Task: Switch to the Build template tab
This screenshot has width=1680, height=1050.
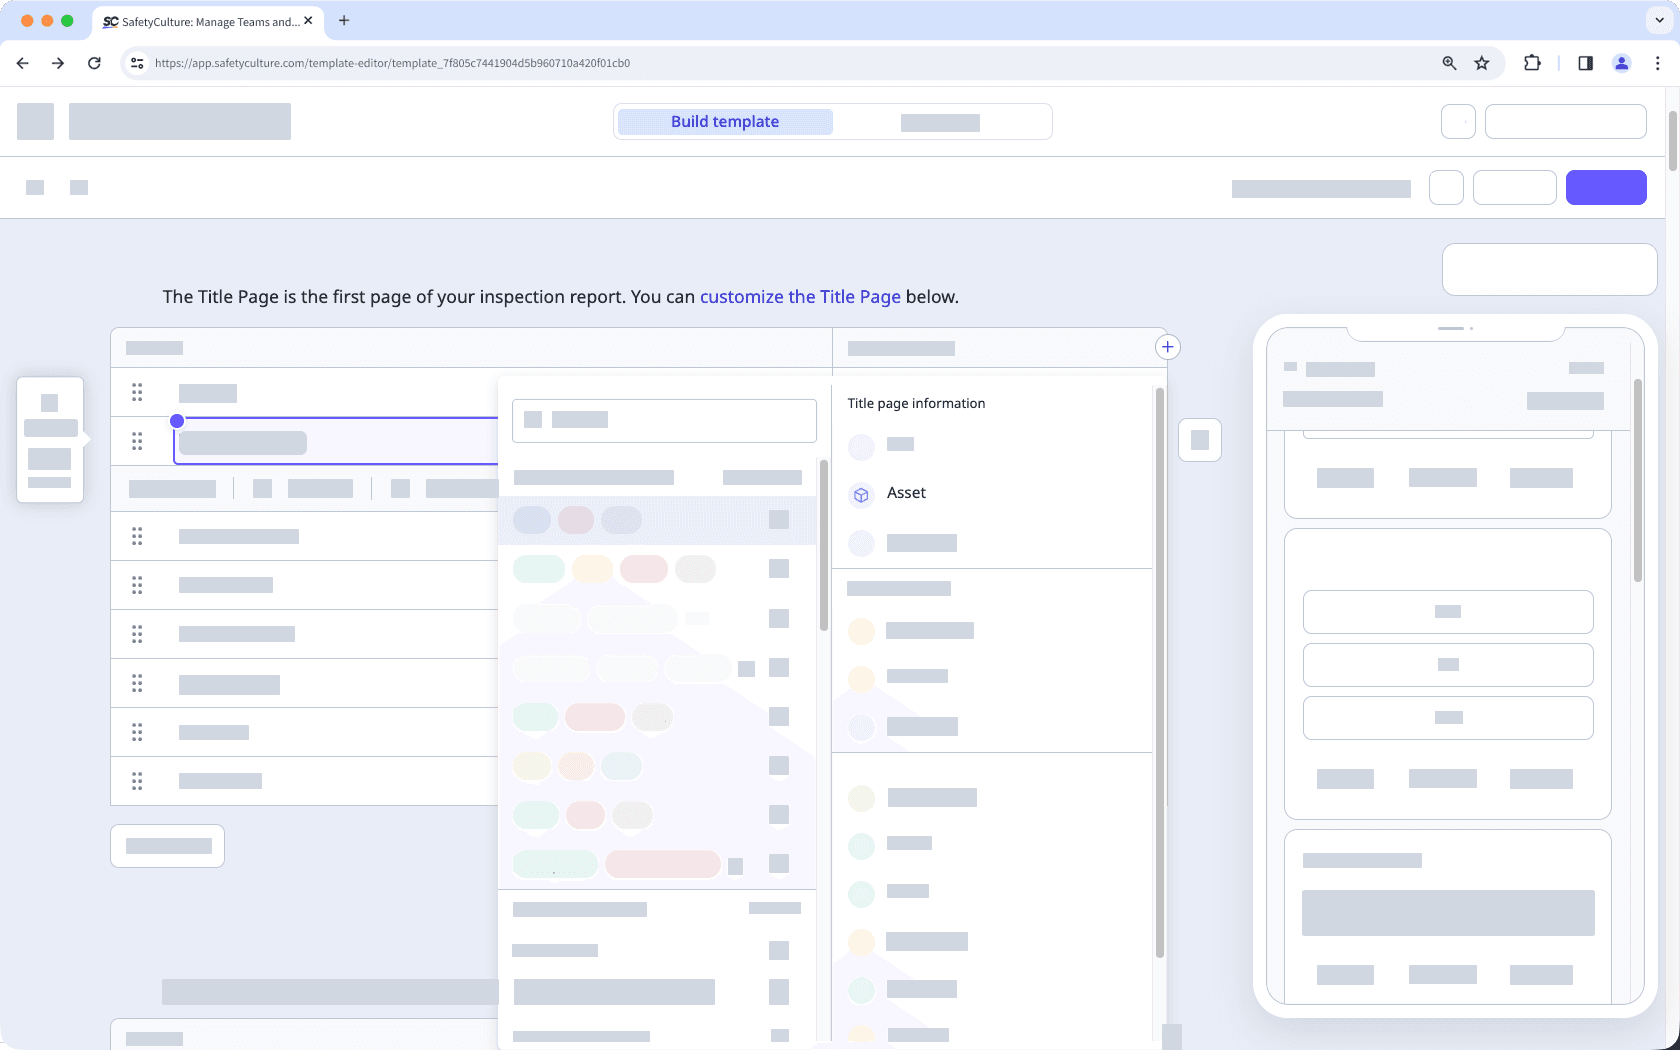Action: (724, 121)
